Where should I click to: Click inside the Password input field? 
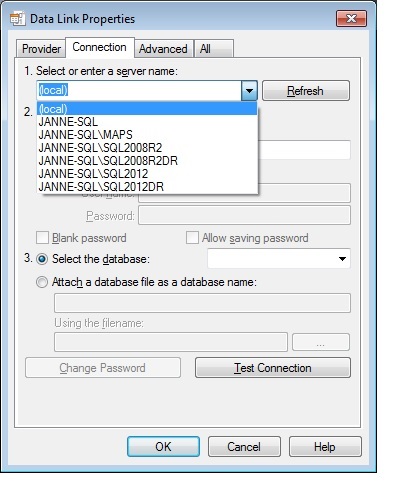click(244, 215)
